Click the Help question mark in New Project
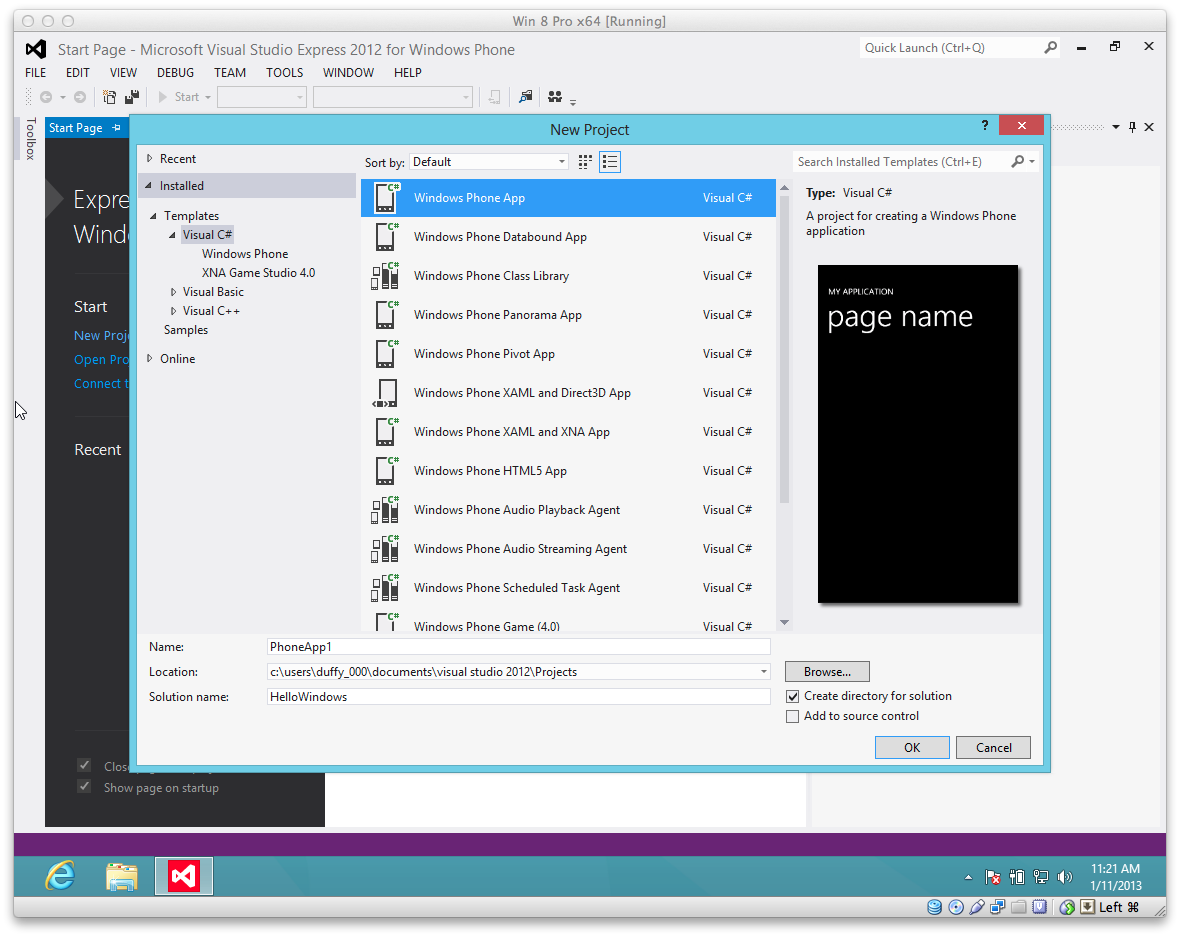1180x937 pixels. [x=985, y=126]
